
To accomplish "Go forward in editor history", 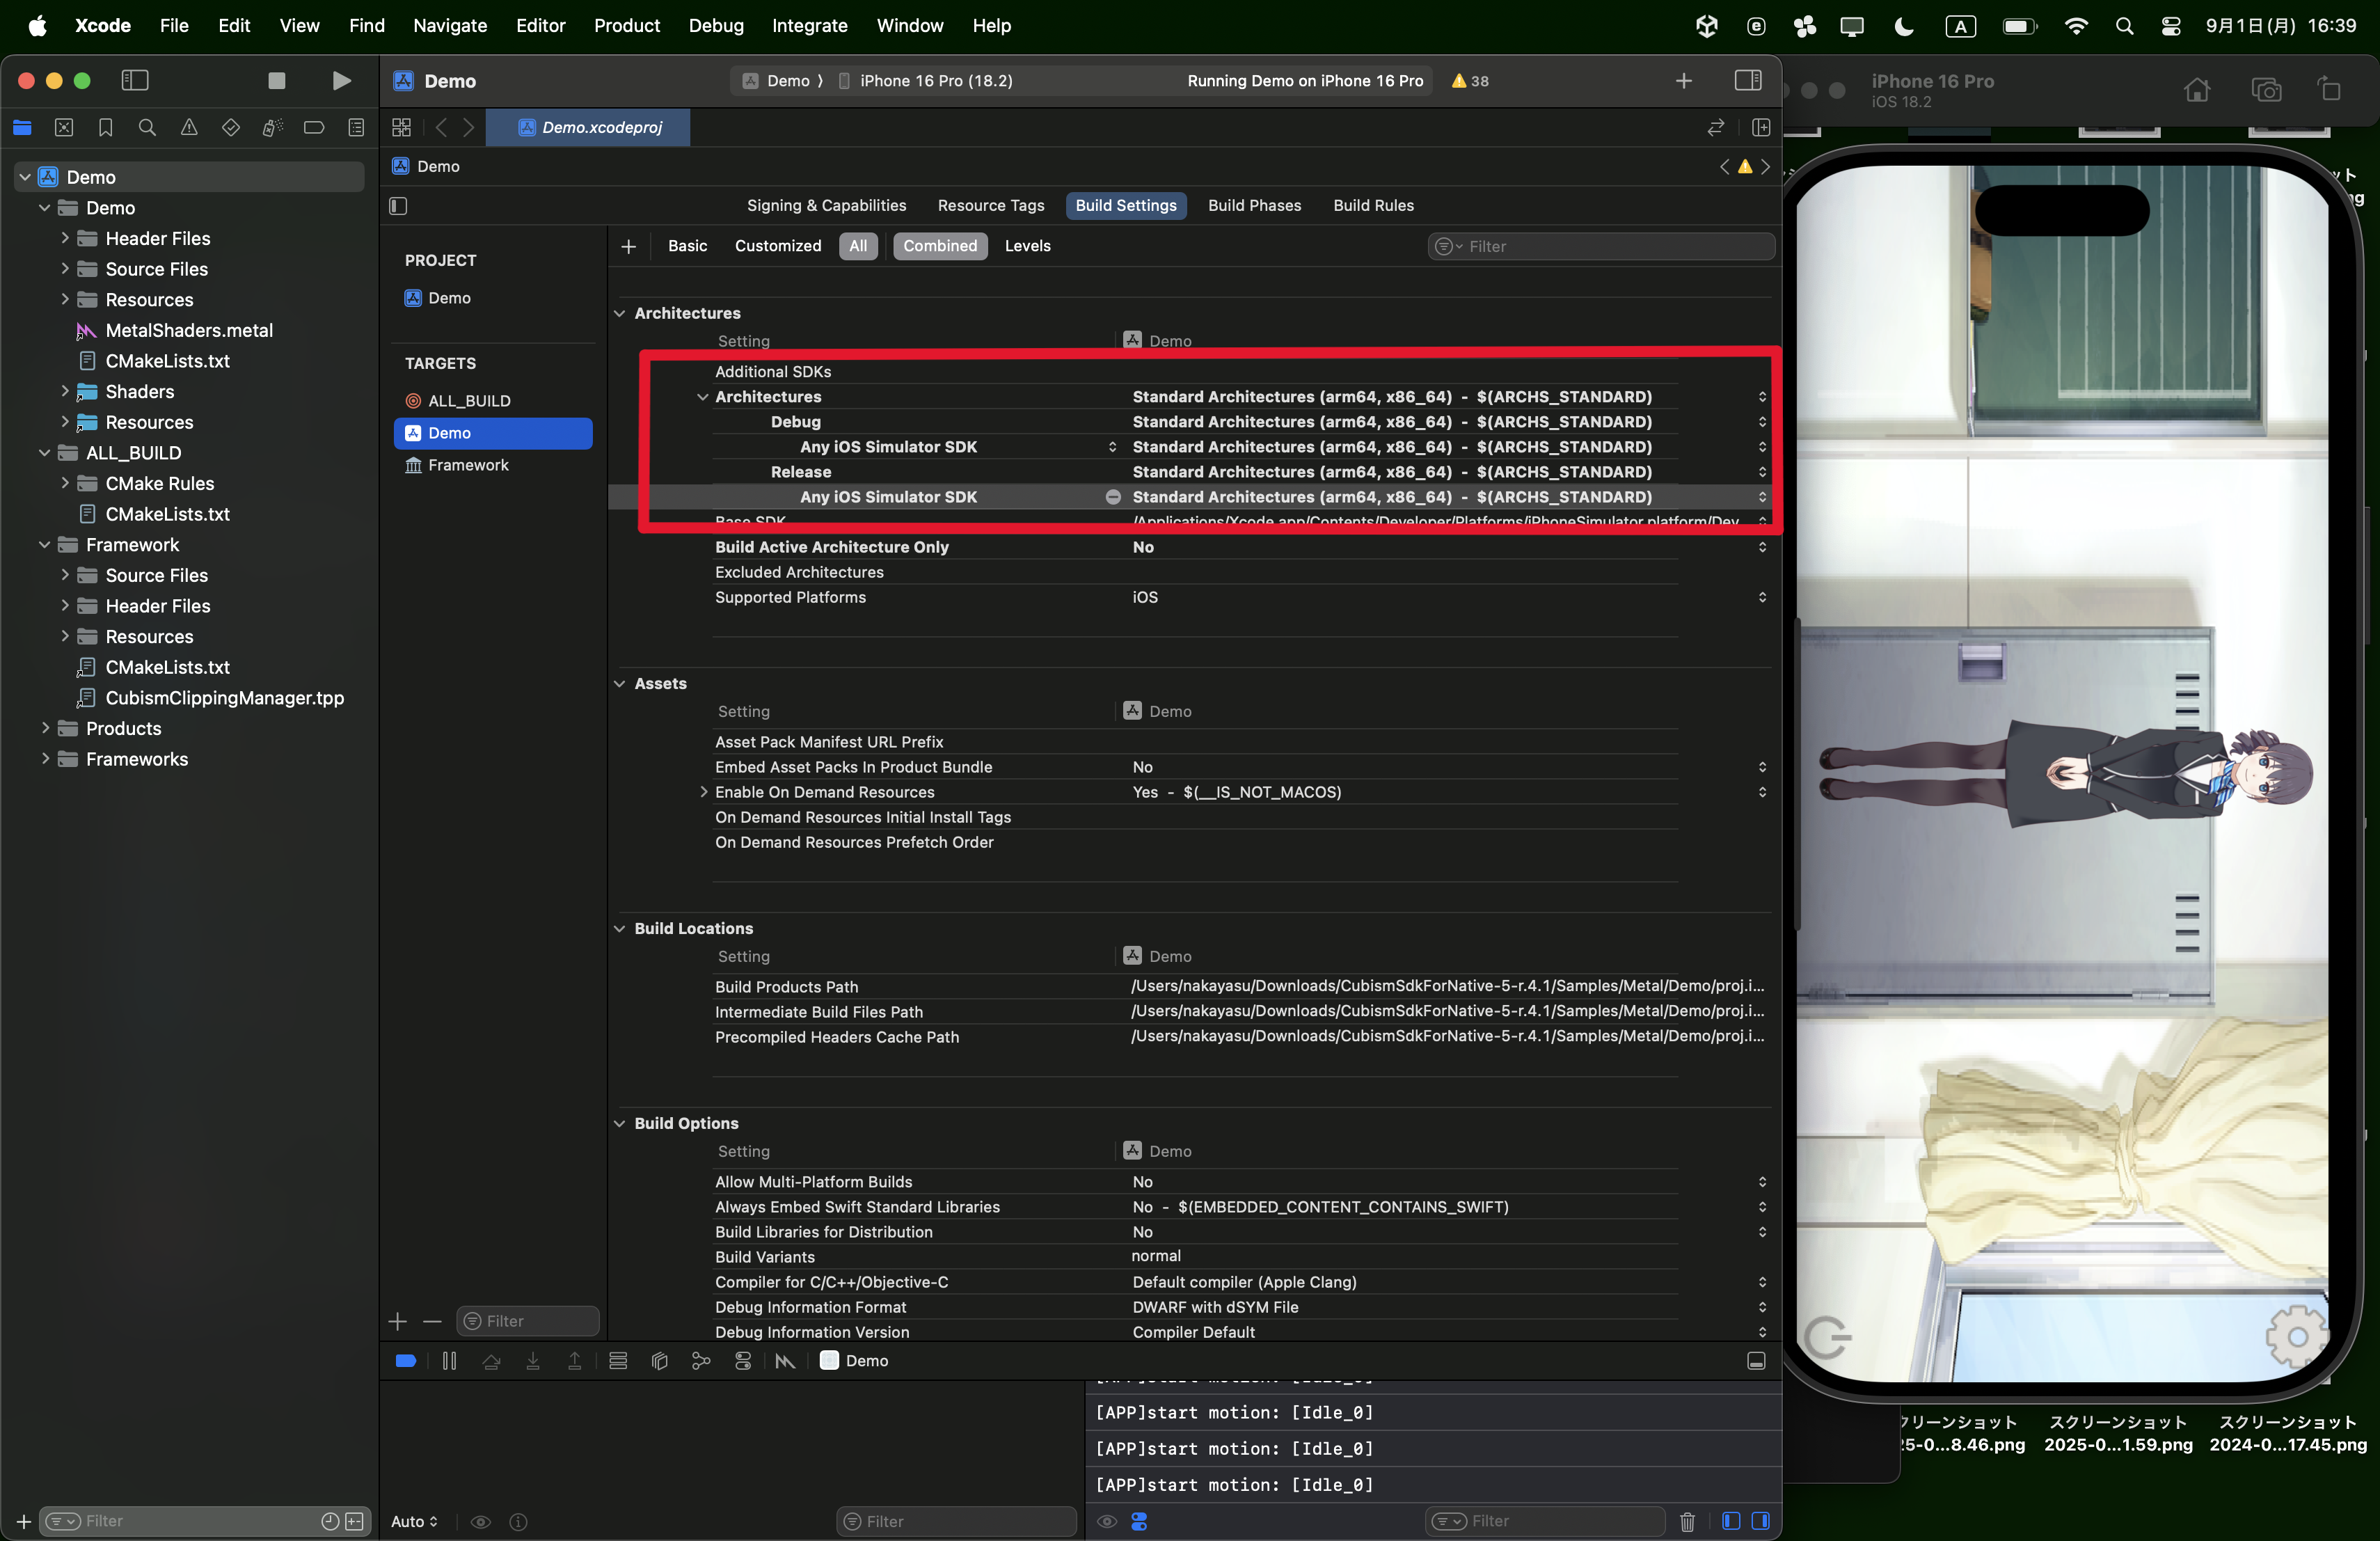I will [468, 127].
